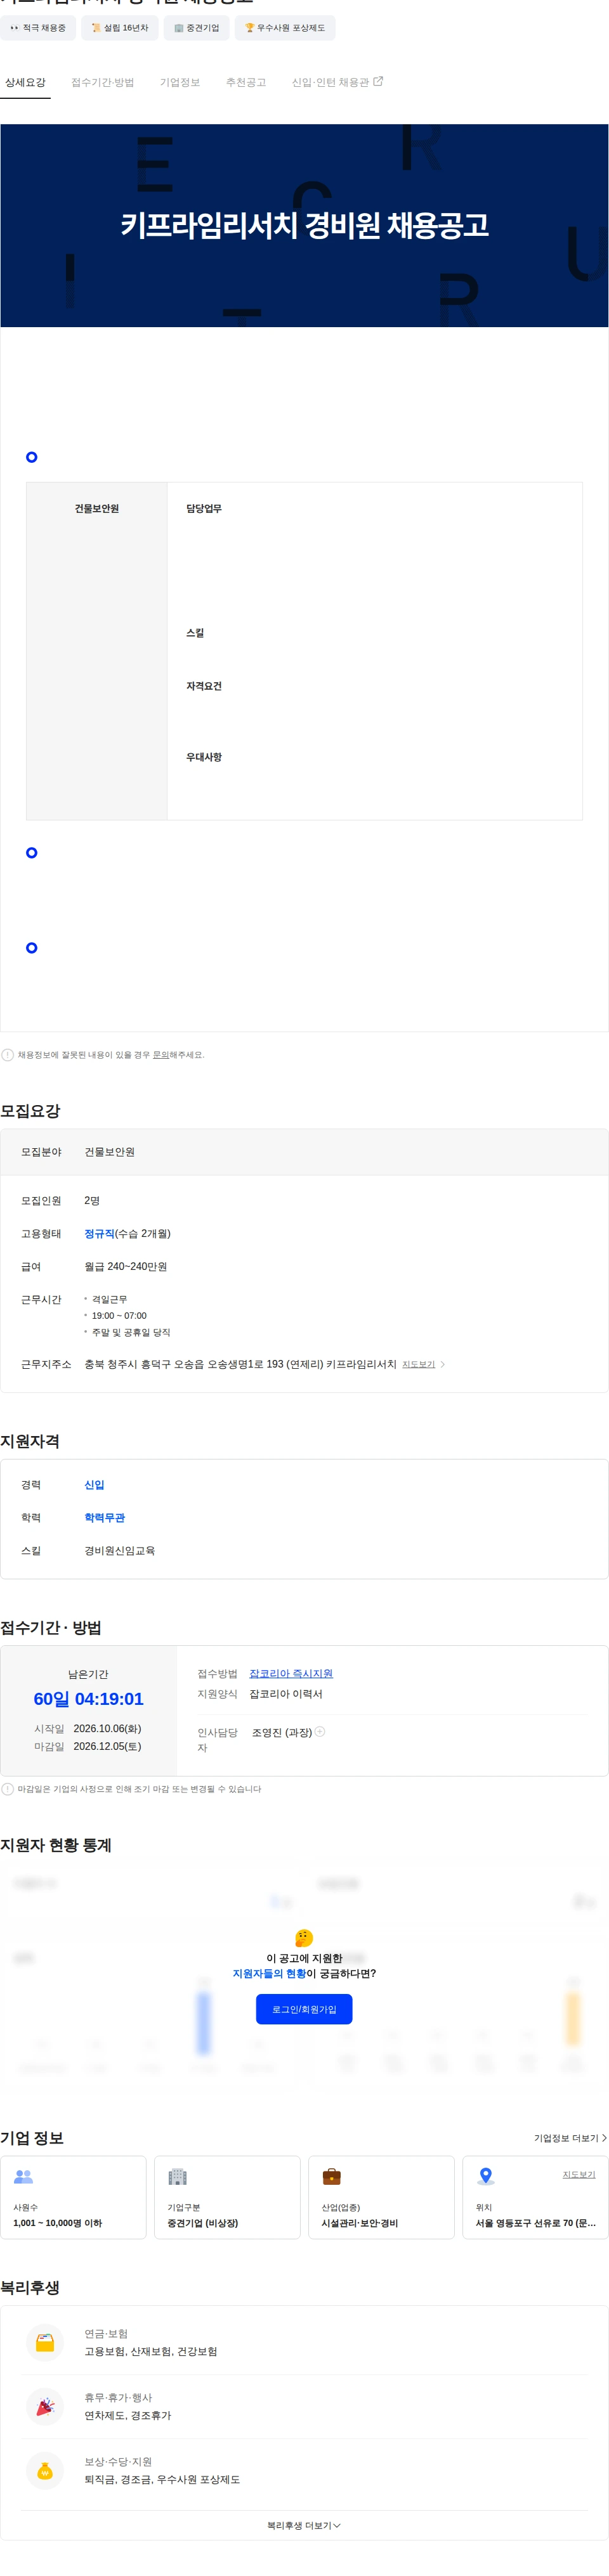
Task: Click the 연금·보험 benefits icon
Action: coord(45,2343)
